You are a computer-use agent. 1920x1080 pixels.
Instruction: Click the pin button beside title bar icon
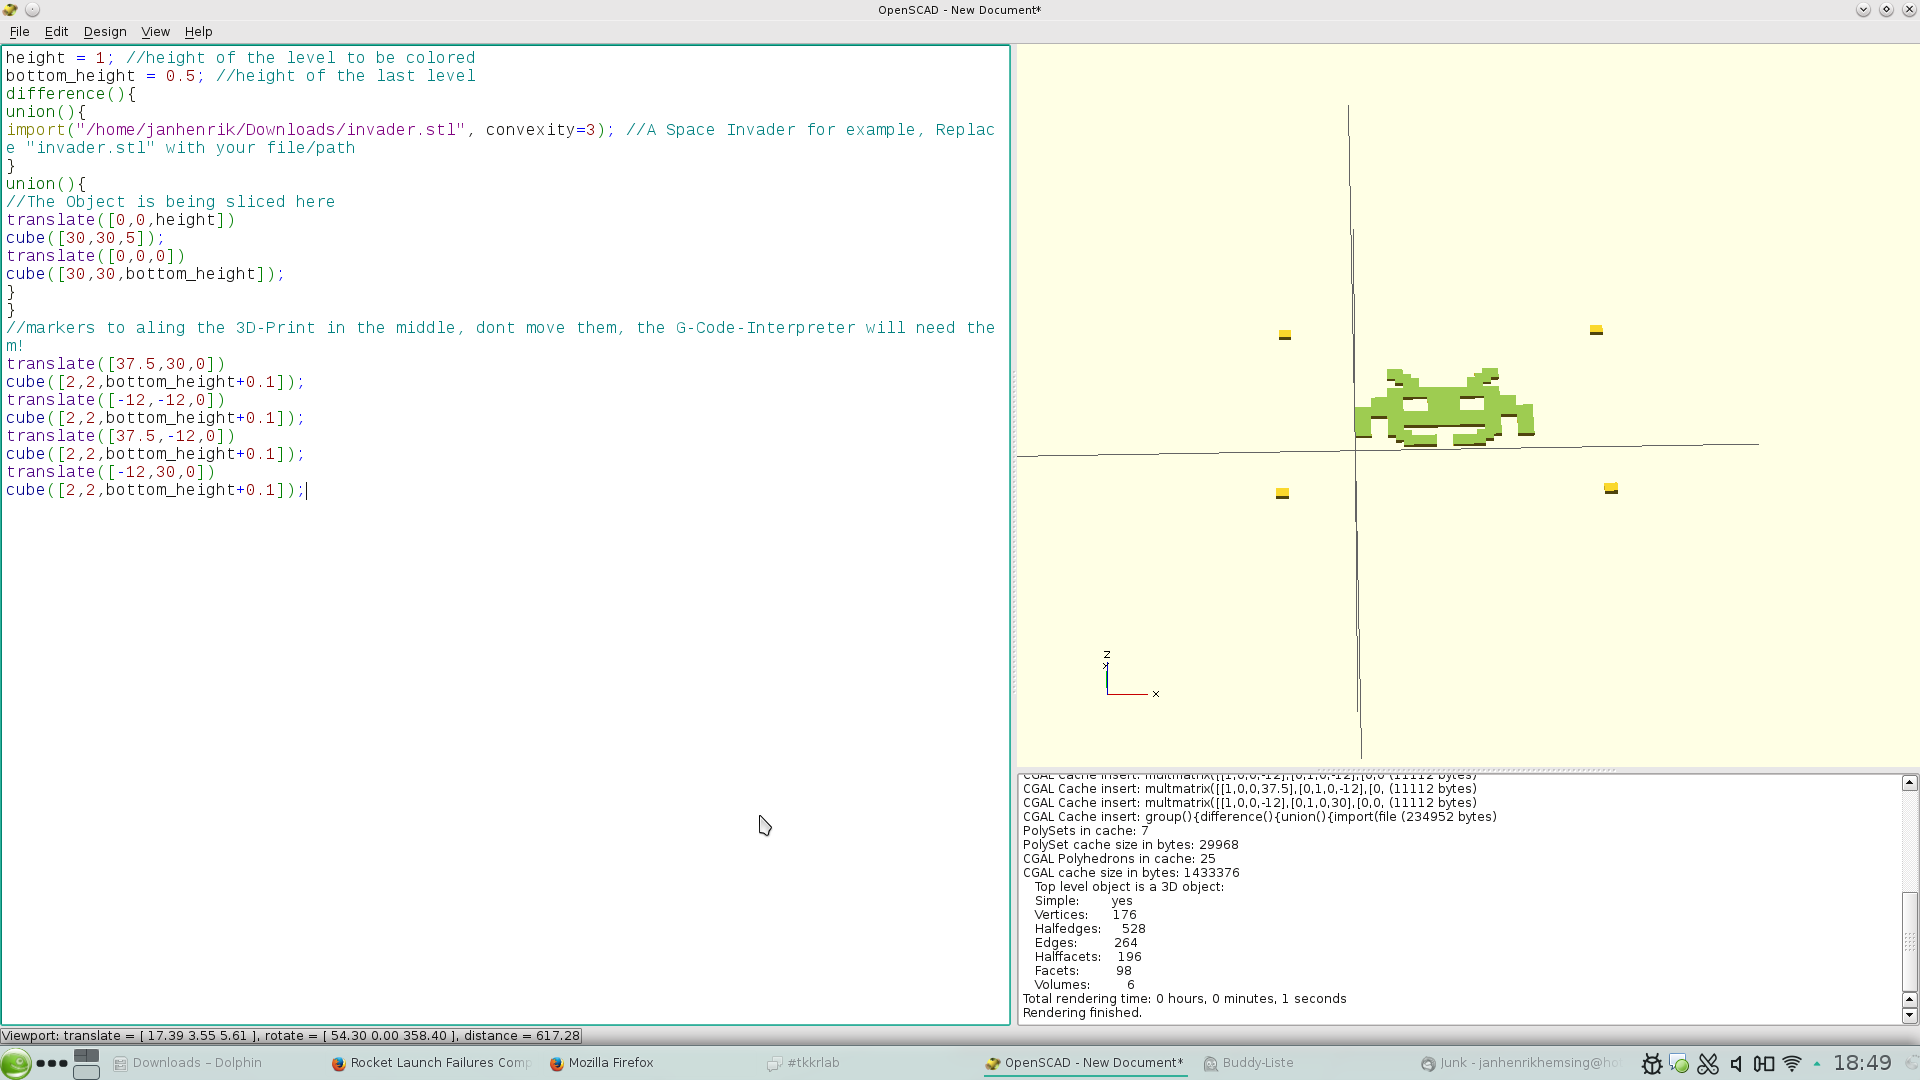pyautogui.click(x=32, y=10)
